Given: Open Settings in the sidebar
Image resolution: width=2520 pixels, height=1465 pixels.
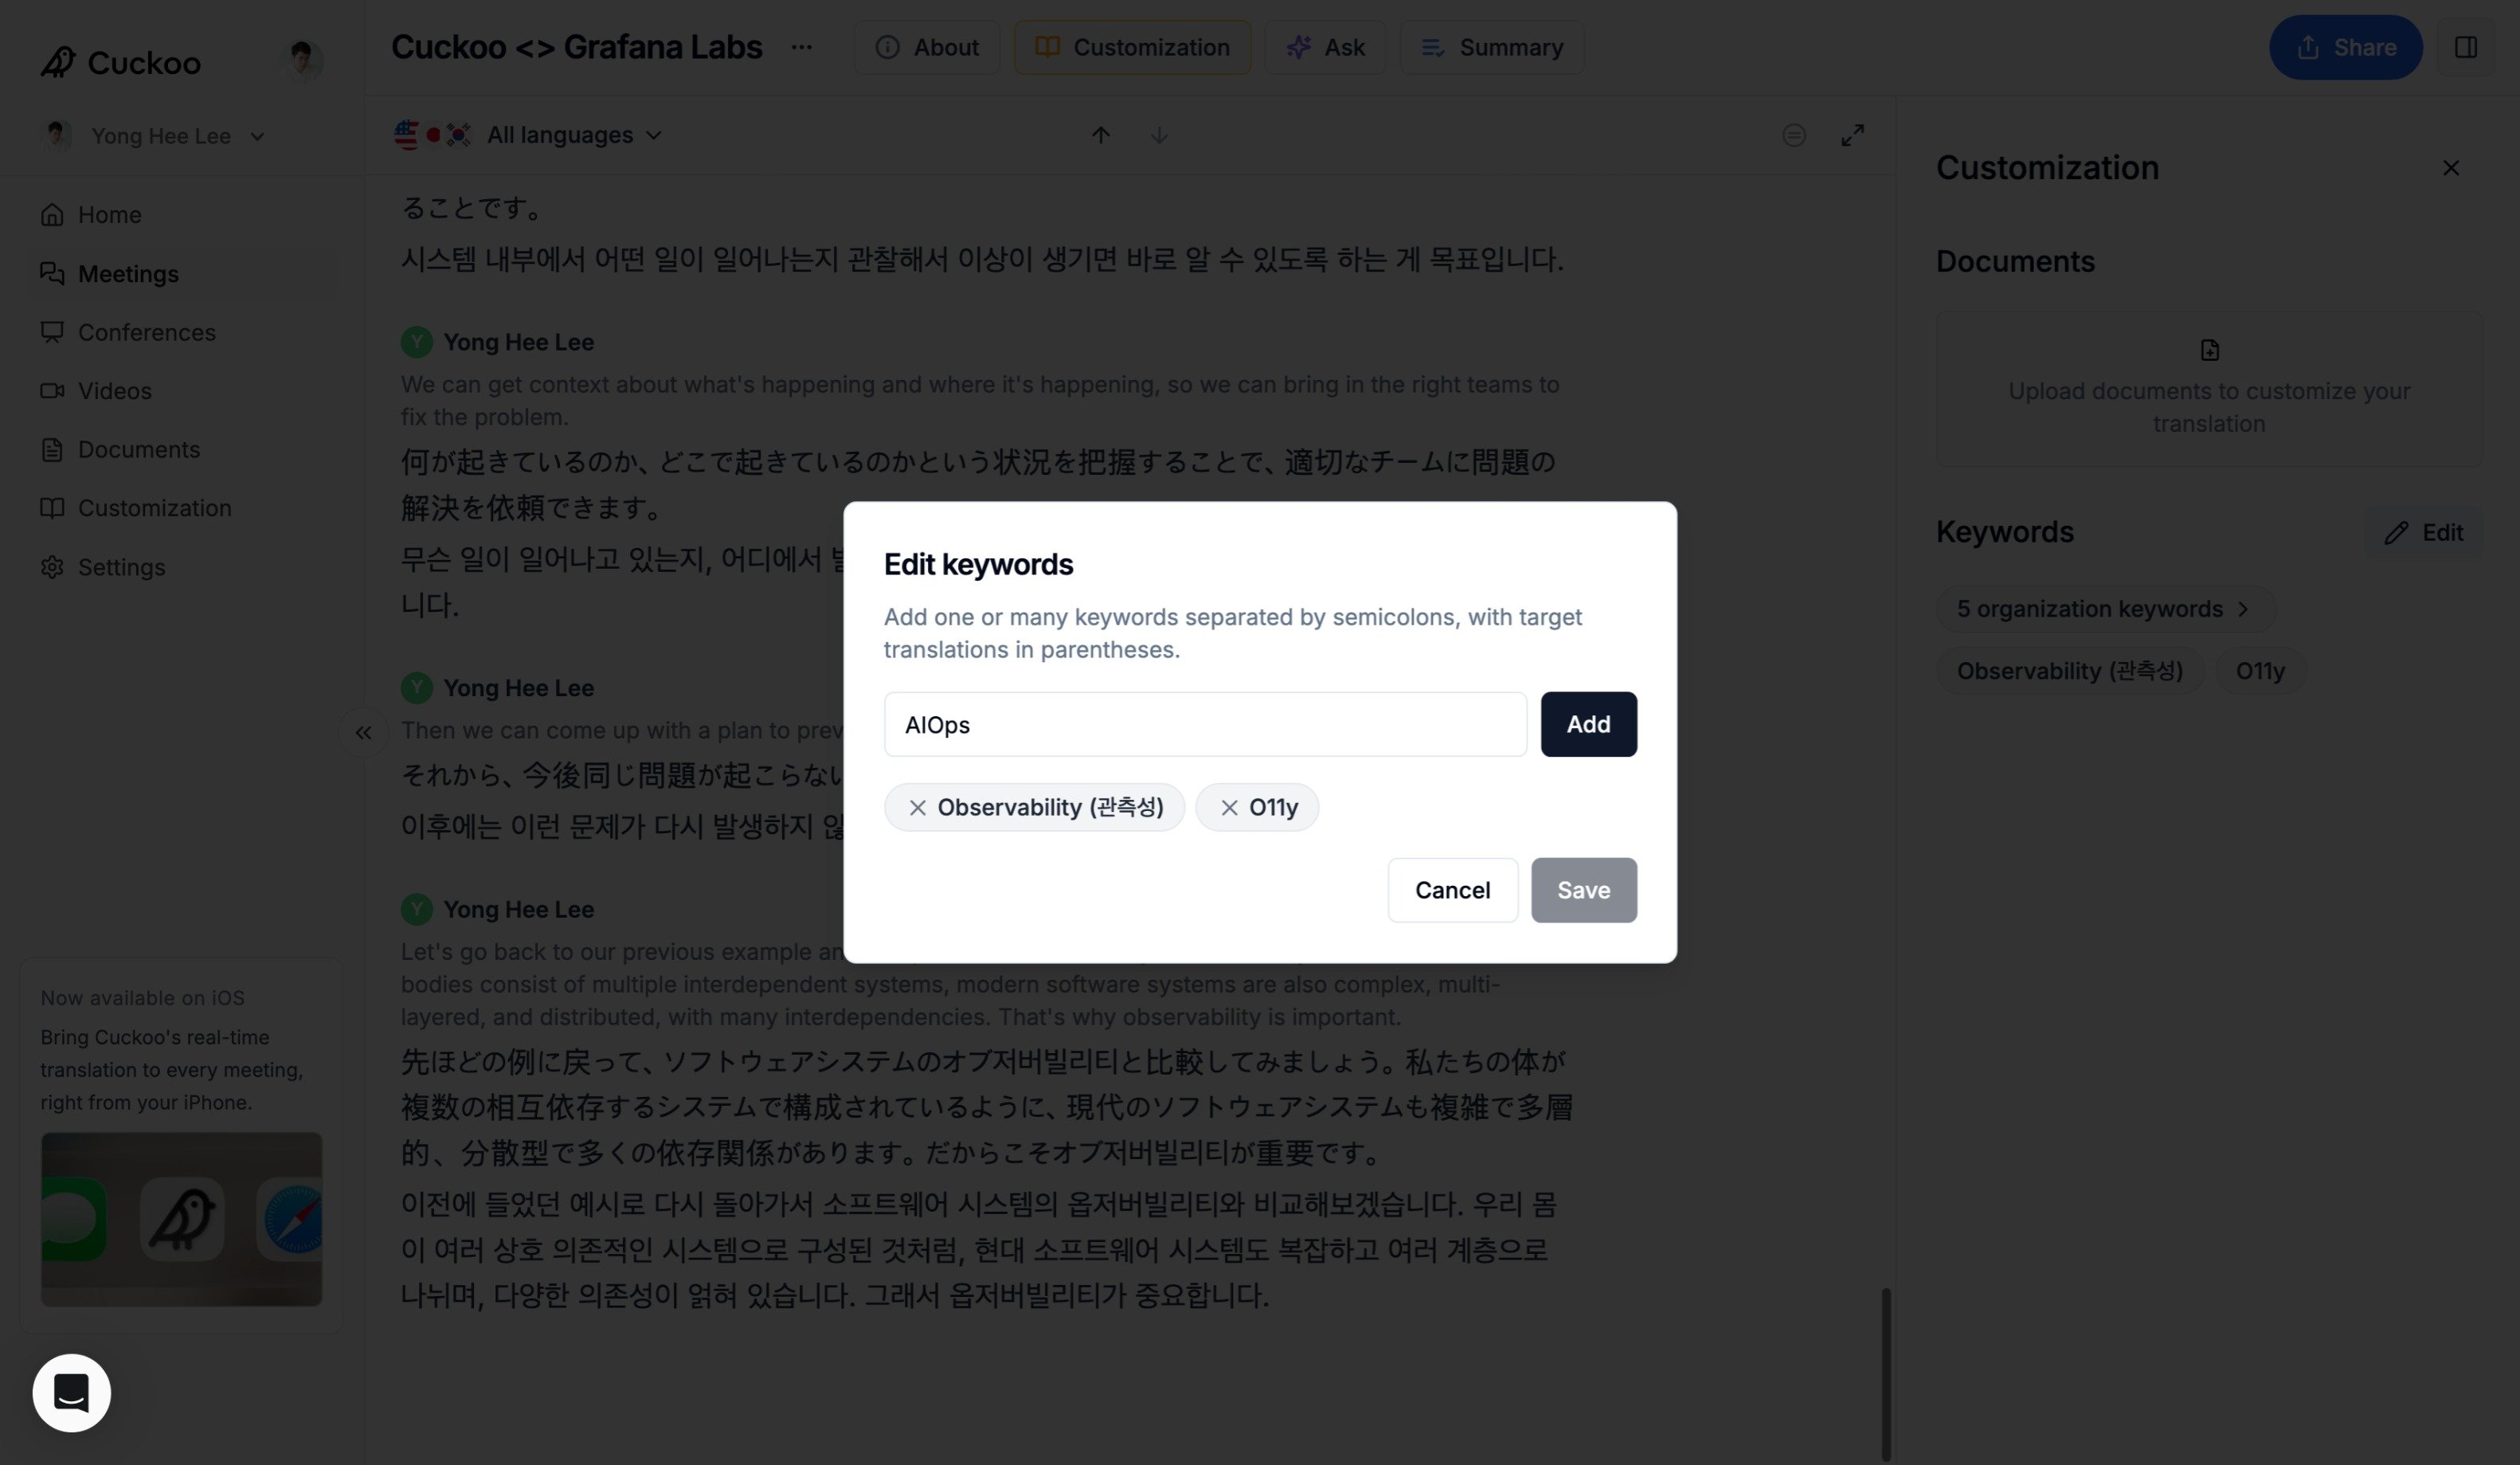Looking at the screenshot, I should [182, 568].
